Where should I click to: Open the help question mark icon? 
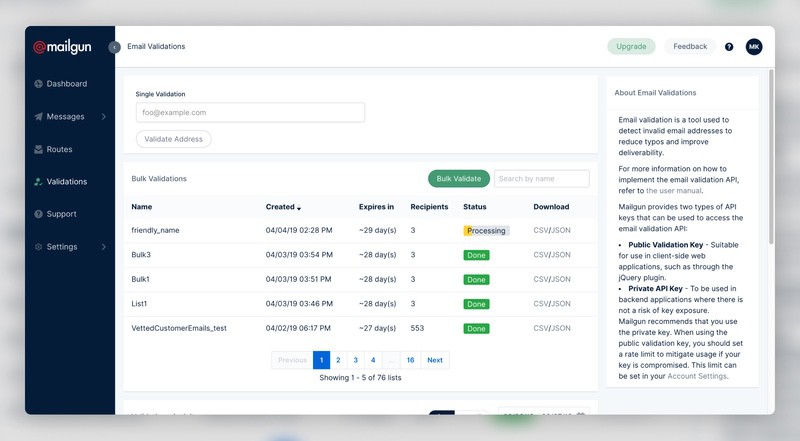(729, 46)
